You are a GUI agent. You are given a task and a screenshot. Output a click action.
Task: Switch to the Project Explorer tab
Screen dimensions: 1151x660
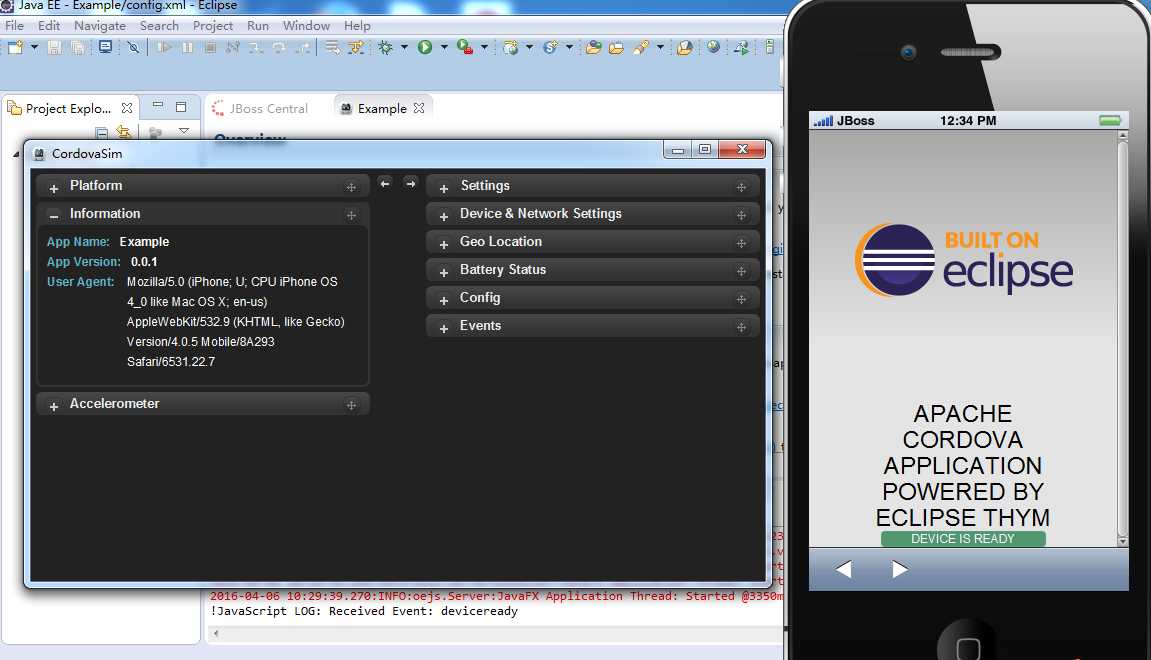coord(68,109)
